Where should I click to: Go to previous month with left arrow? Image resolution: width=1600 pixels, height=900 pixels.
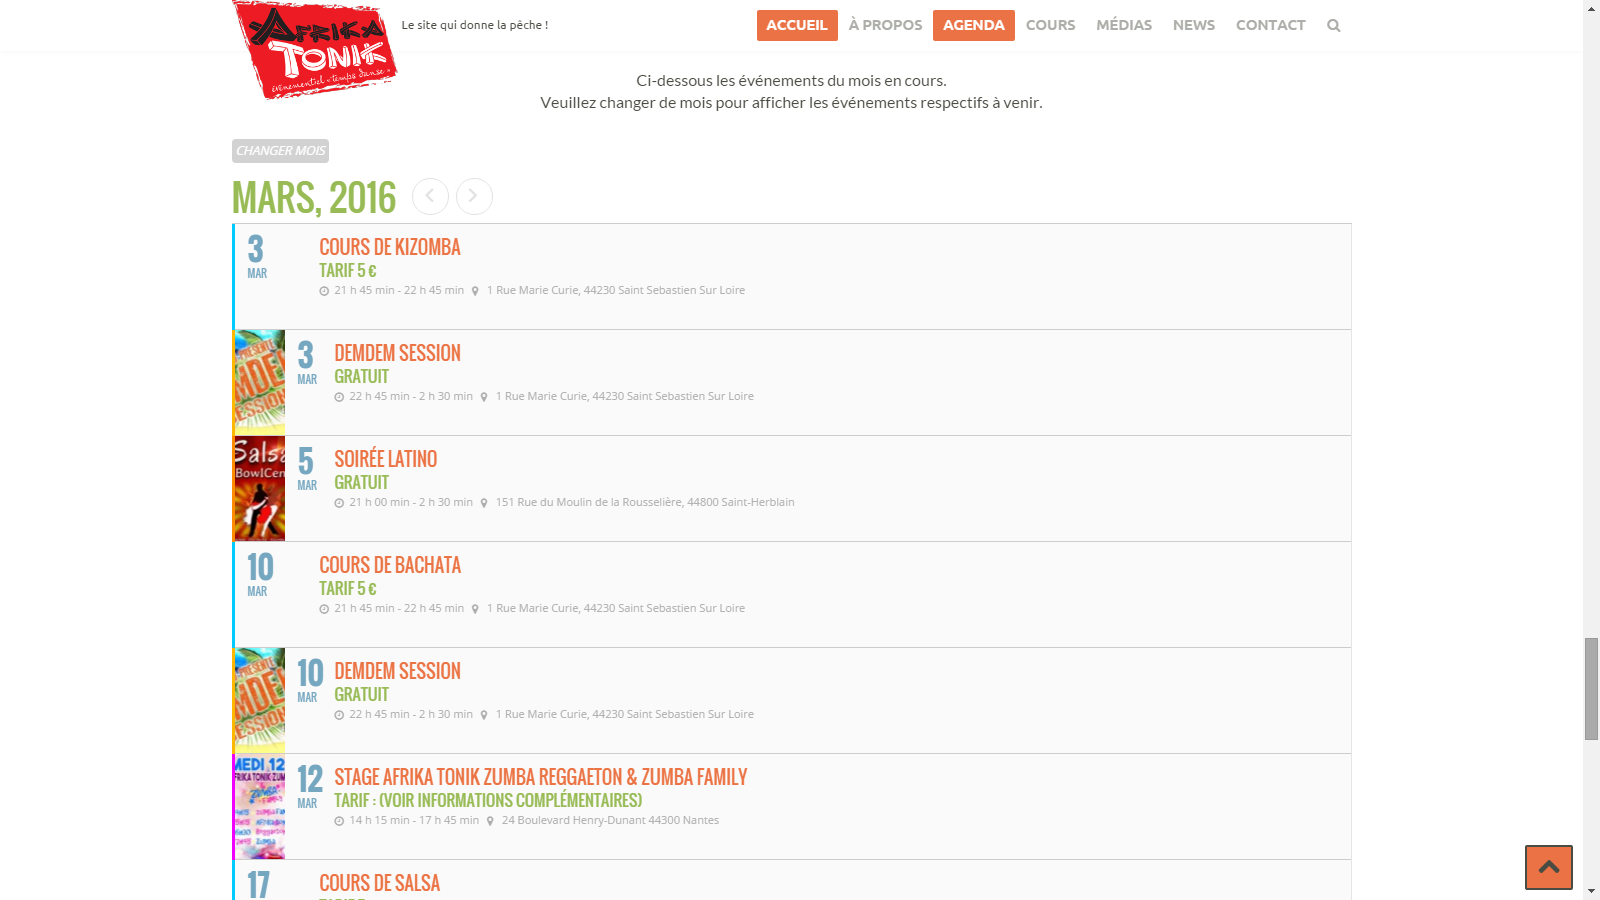(x=430, y=196)
